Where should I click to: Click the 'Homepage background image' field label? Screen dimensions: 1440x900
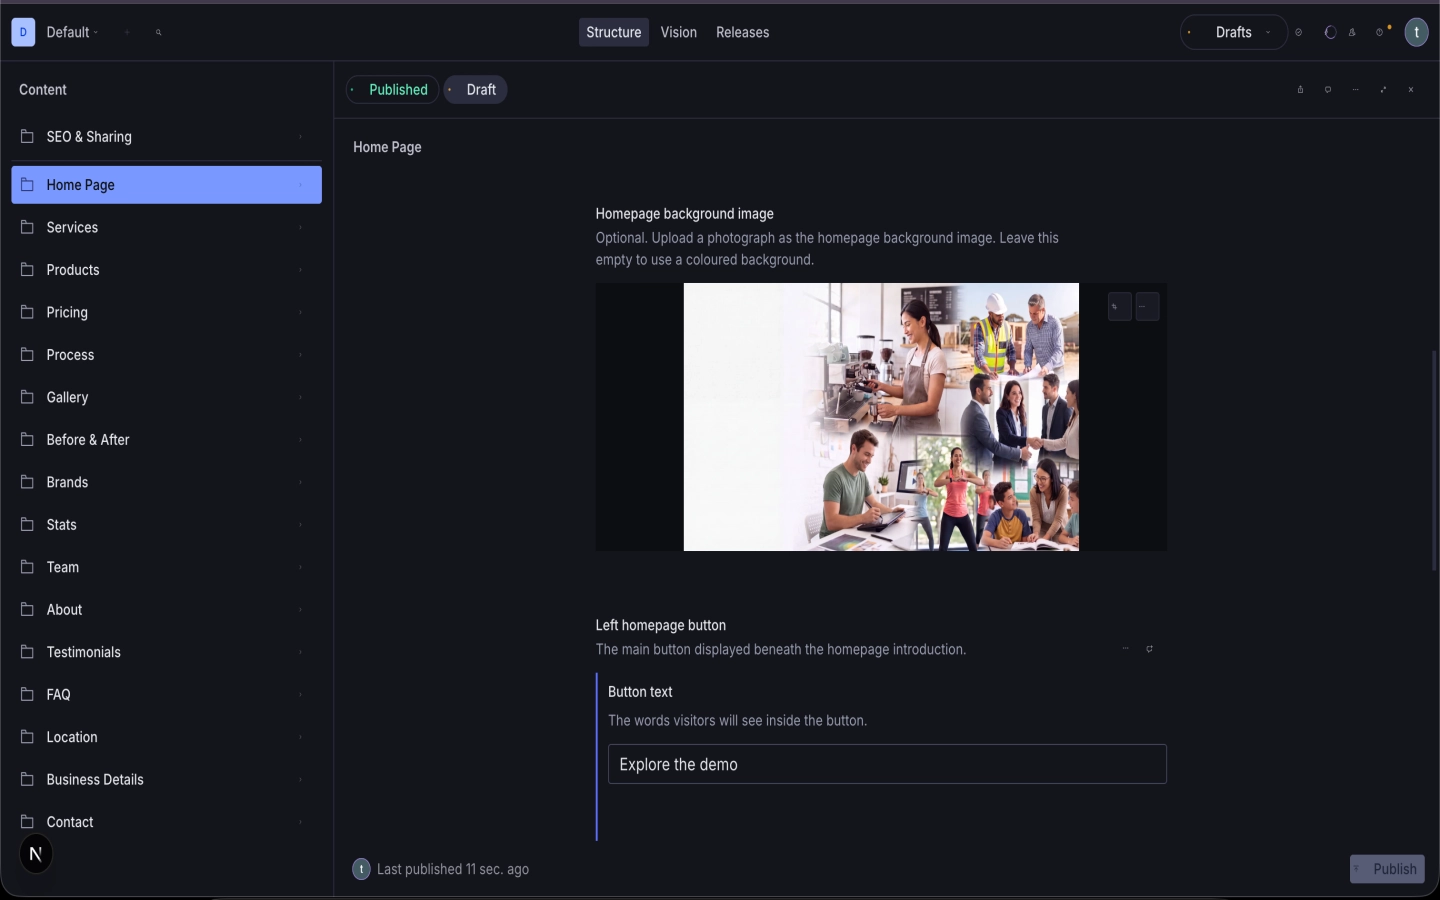pos(685,214)
